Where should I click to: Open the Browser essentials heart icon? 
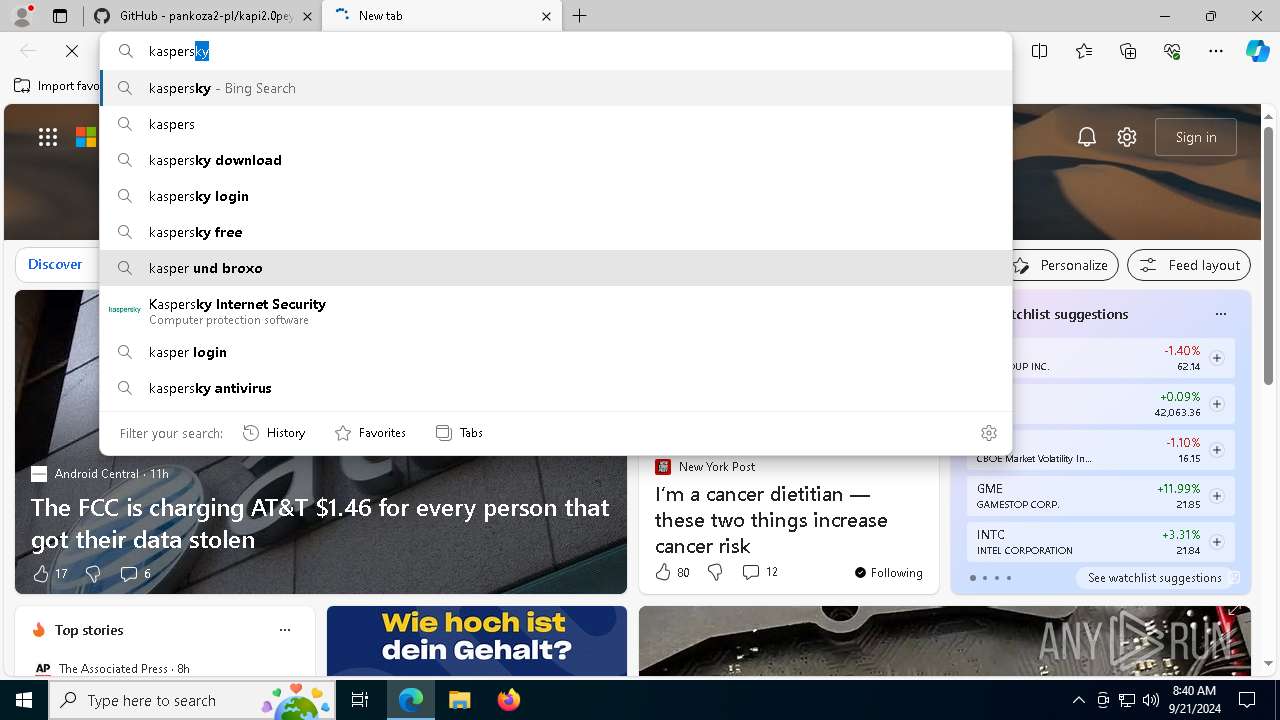coord(1172,51)
